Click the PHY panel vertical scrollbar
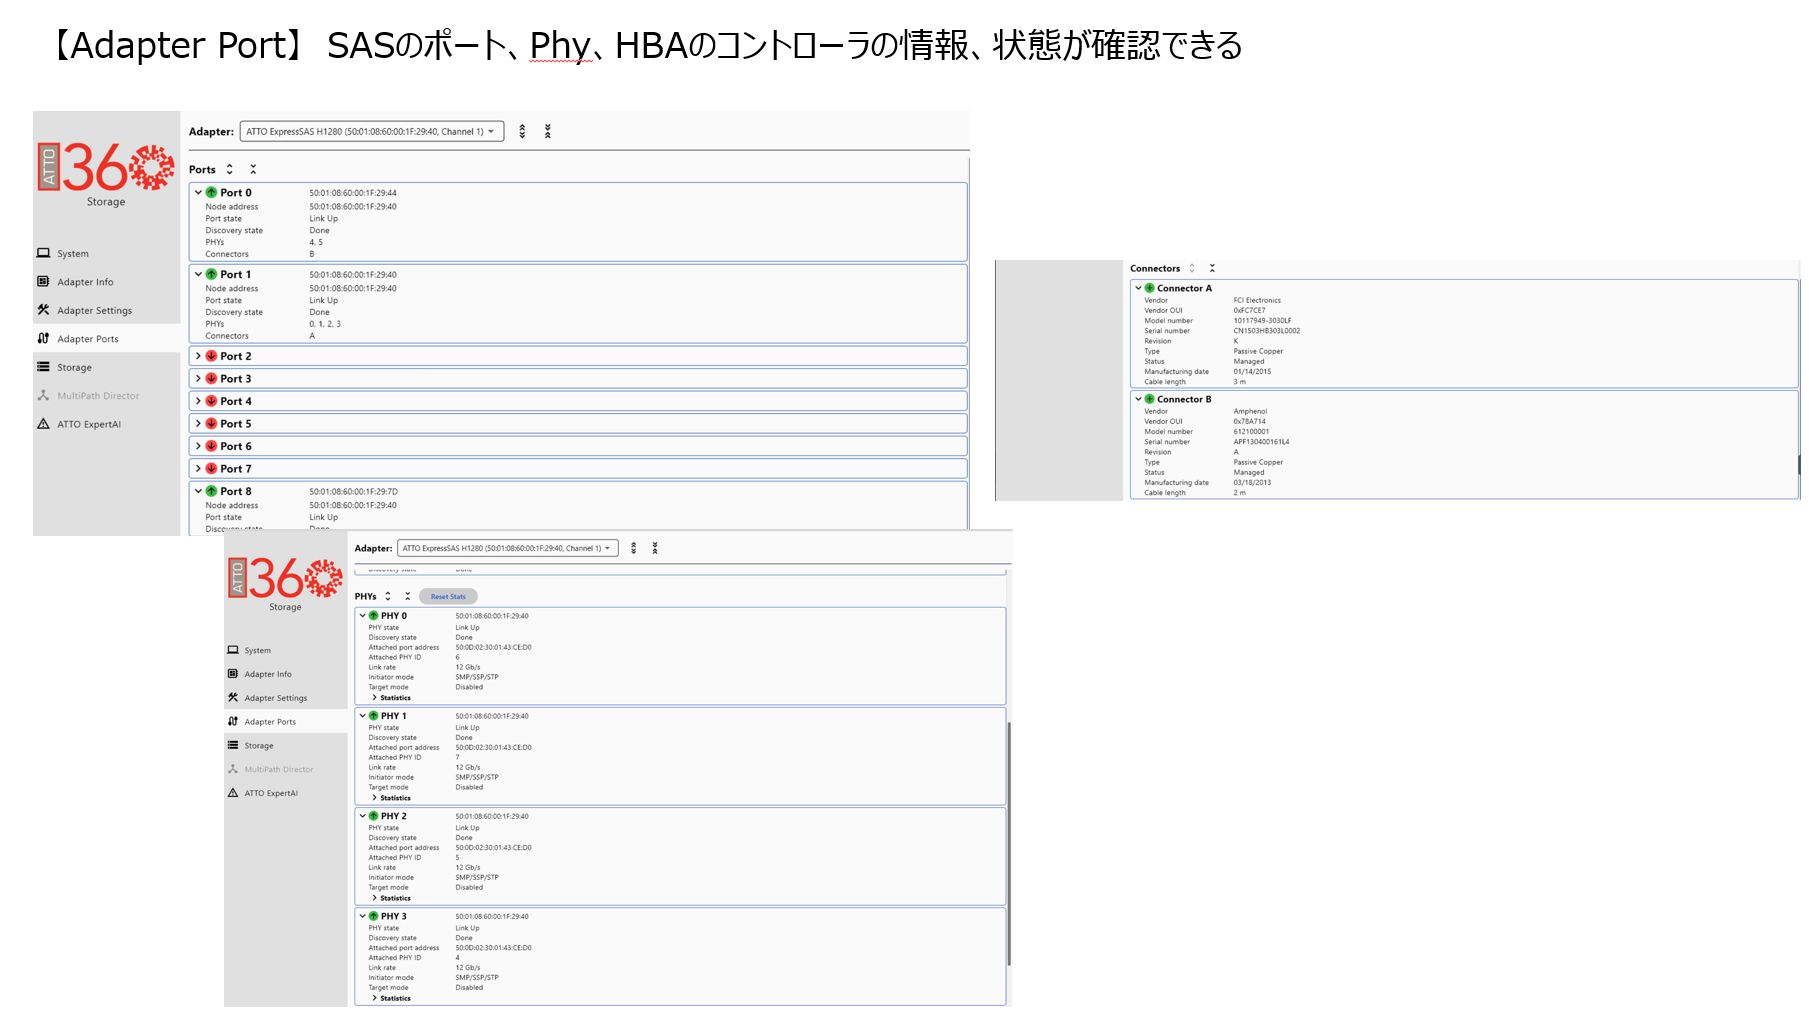1809x1020 pixels. 1009,840
